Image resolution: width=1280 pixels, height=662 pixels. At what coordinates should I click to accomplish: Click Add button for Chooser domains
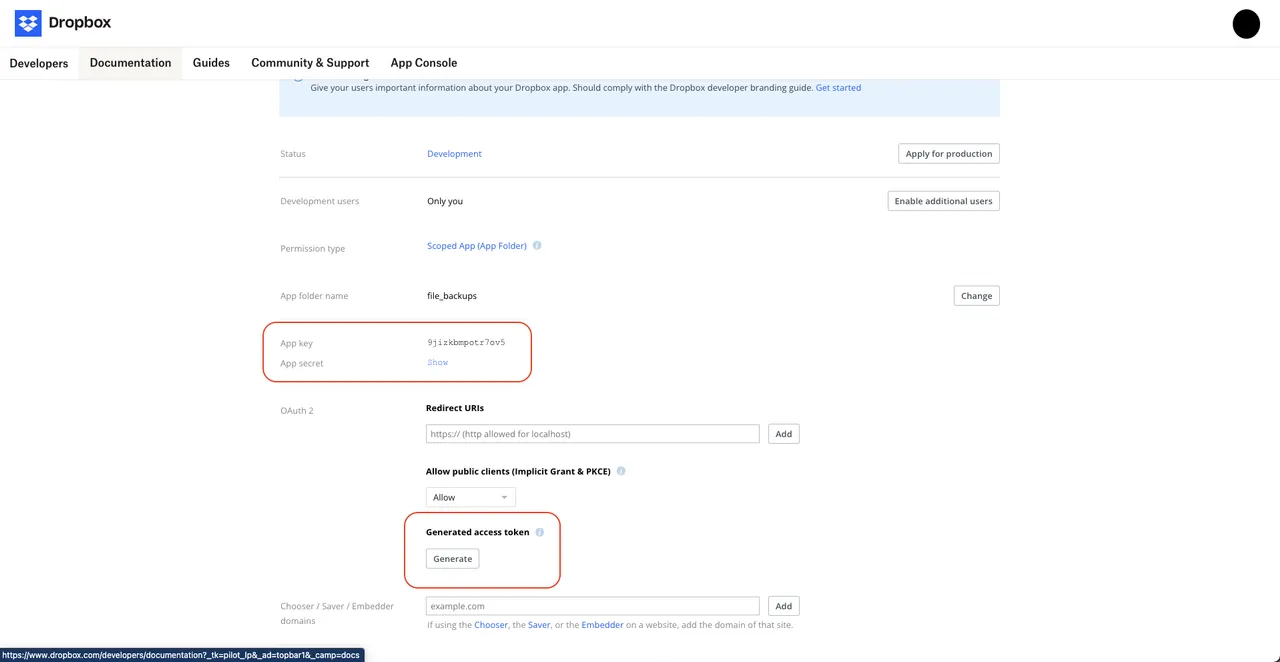pos(784,606)
